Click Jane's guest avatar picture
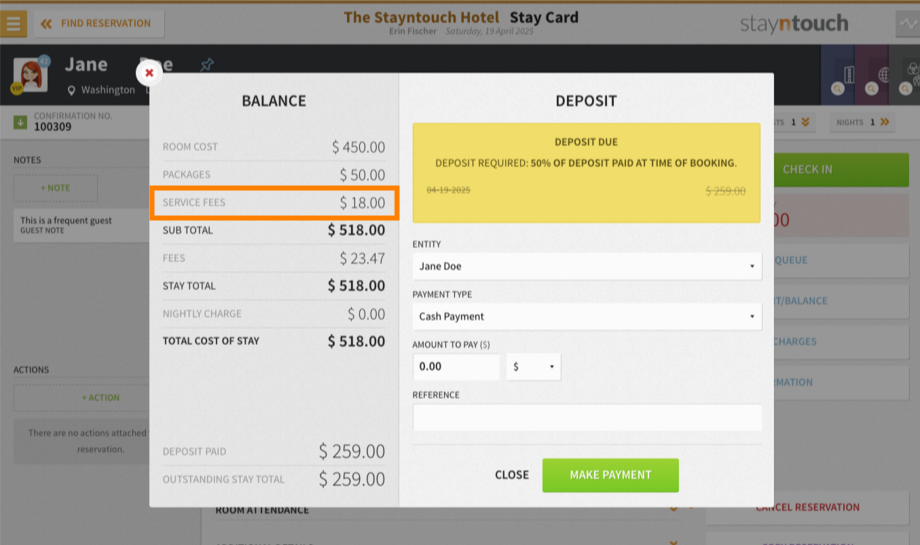The height and width of the screenshot is (545, 920). pyautogui.click(x=30, y=75)
